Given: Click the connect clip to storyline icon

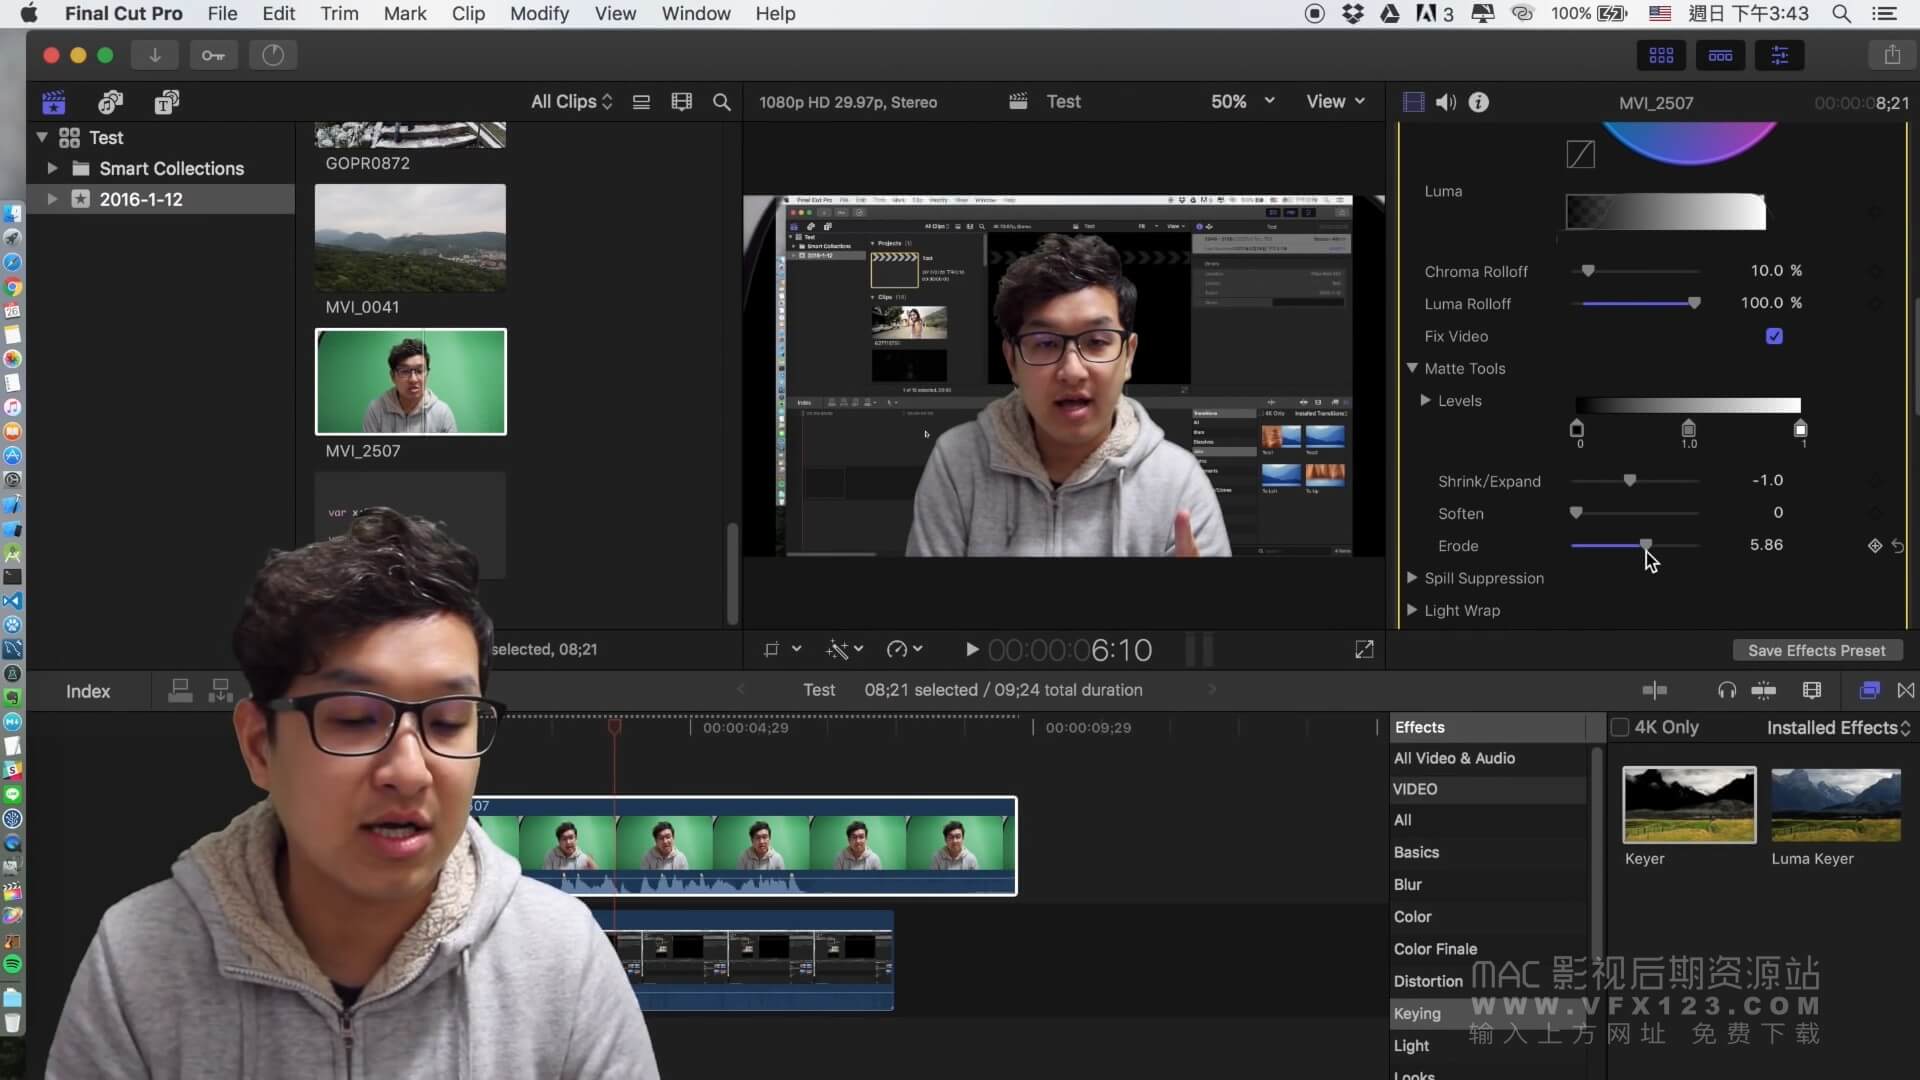Looking at the screenshot, I should pyautogui.click(x=180, y=691).
